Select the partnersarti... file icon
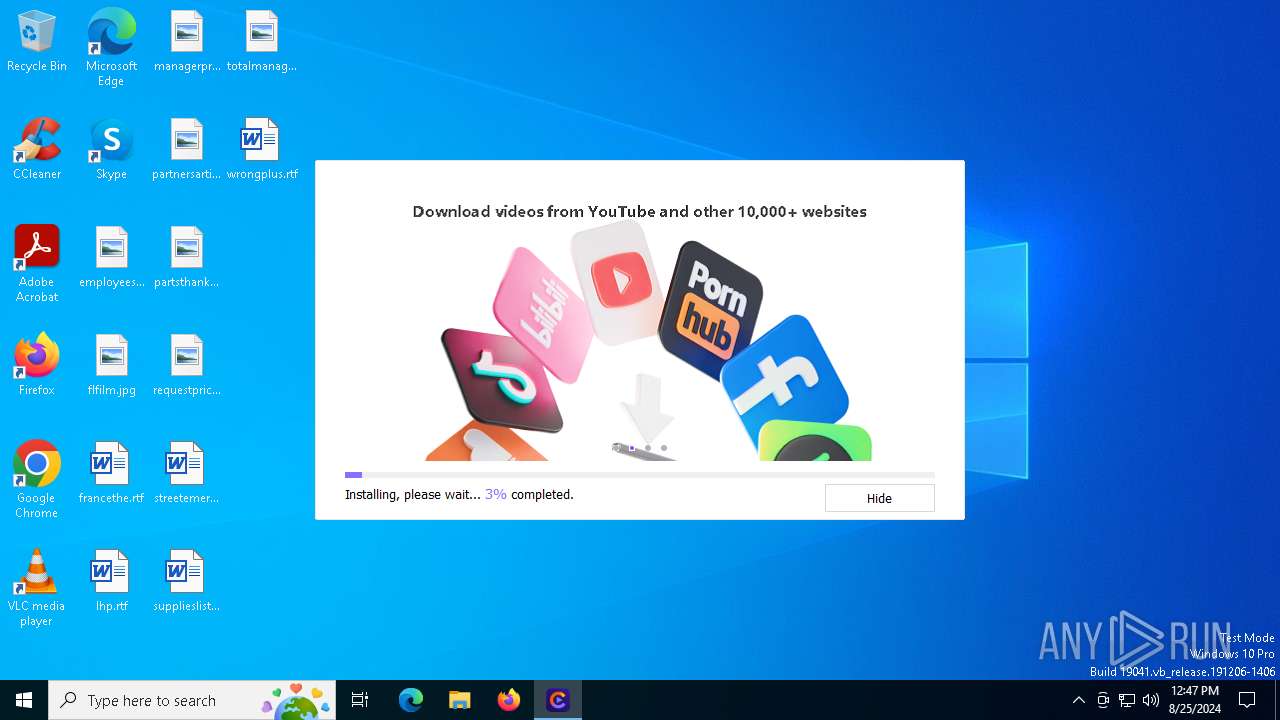Image resolution: width=1280 pixels, height=720 pixels. click(x=187, y=149)
